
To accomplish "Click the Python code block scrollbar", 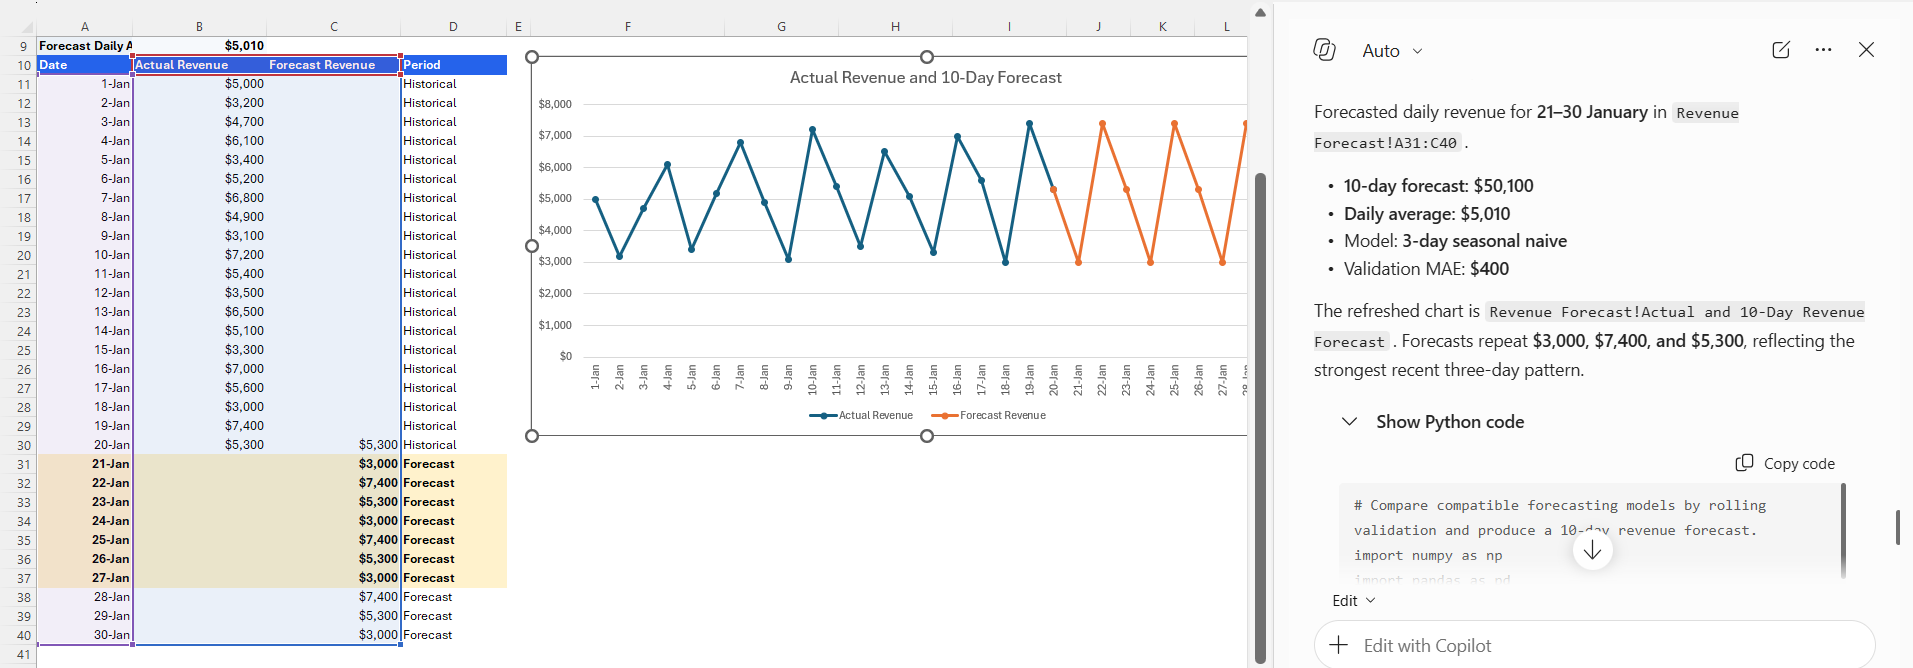I will 1843,530.
